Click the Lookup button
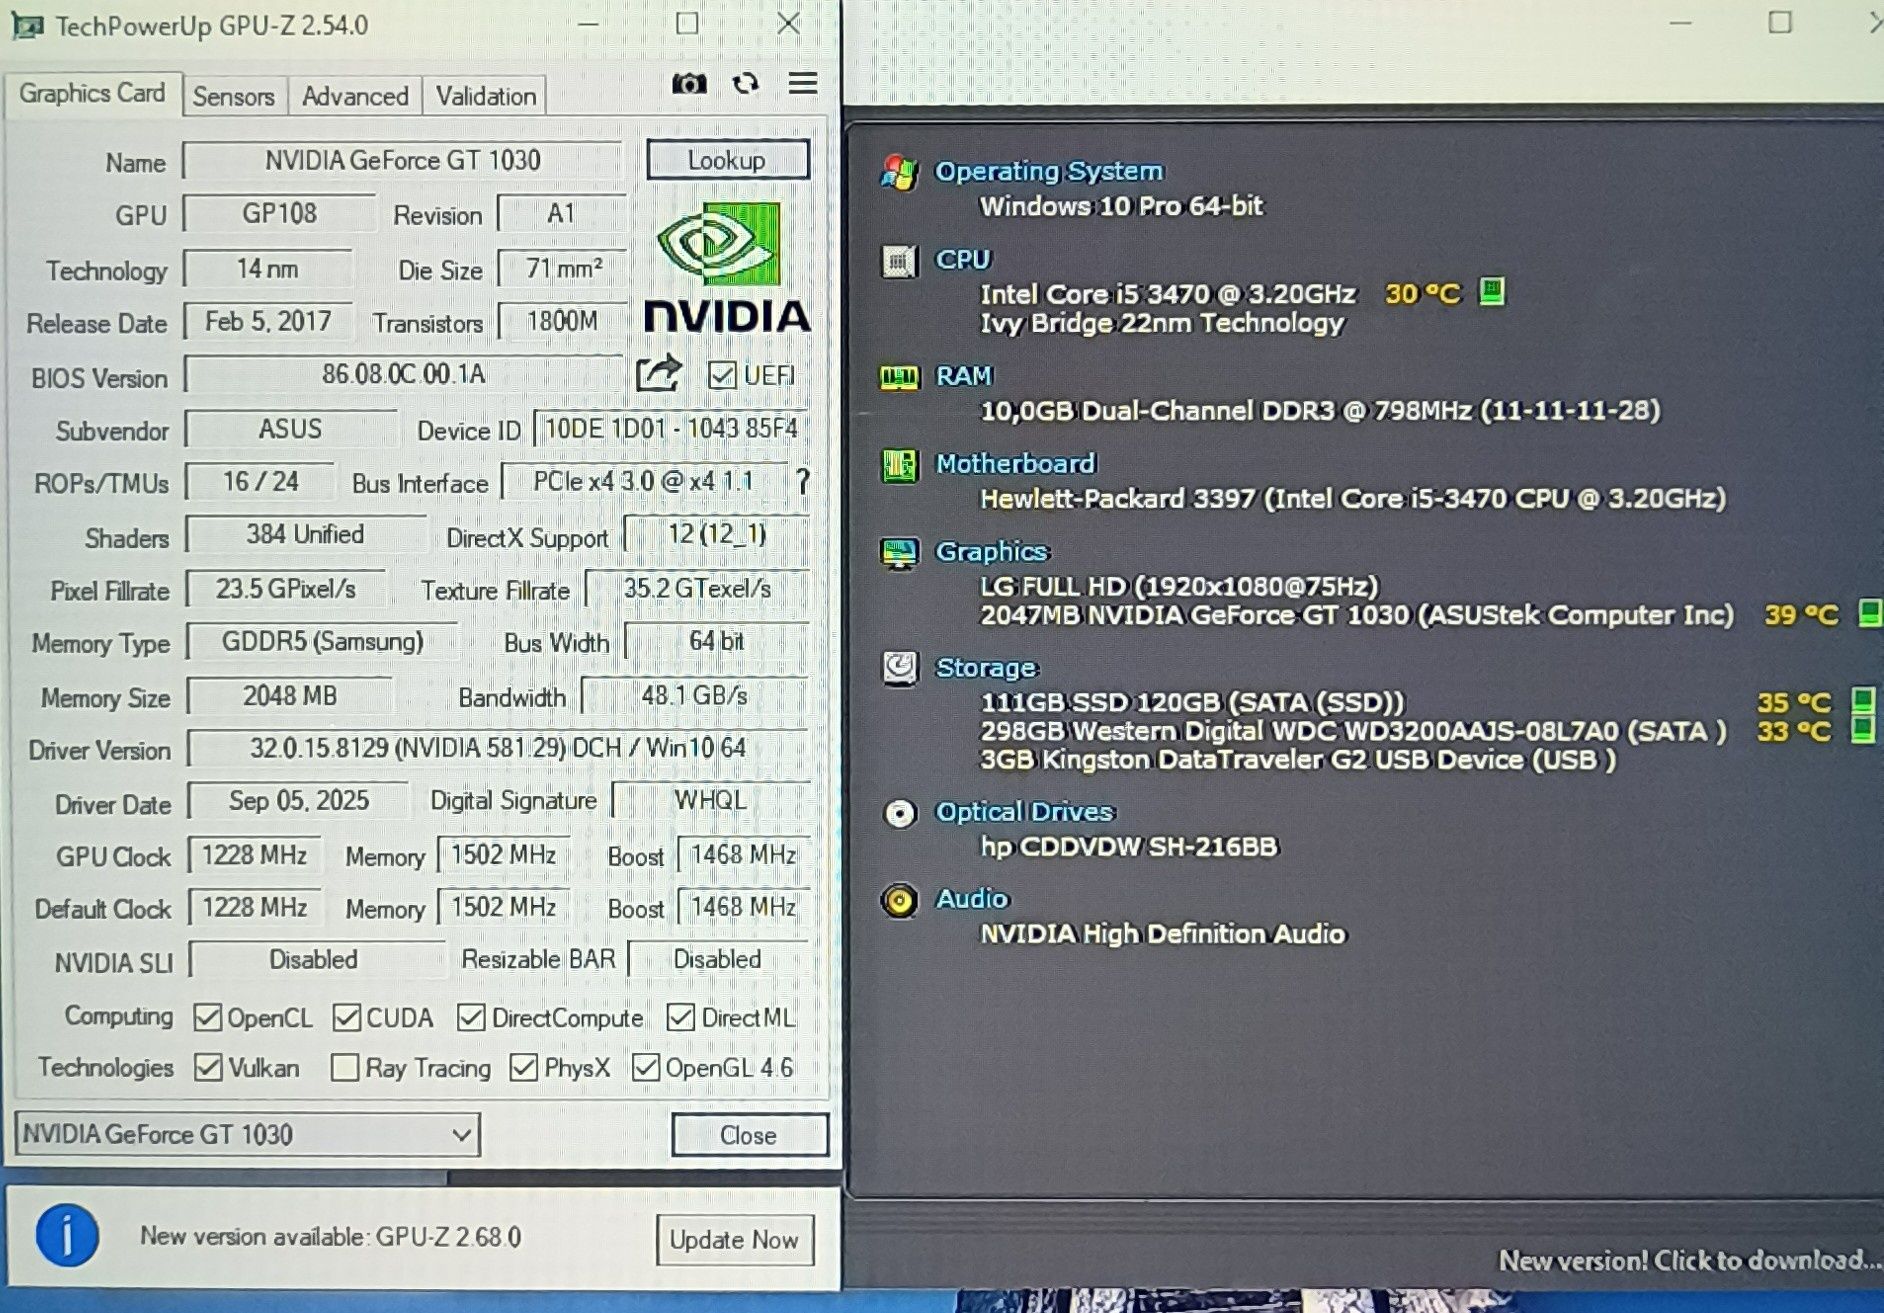The height and width of the screenshot is (1313, 1884). point(727,160)
